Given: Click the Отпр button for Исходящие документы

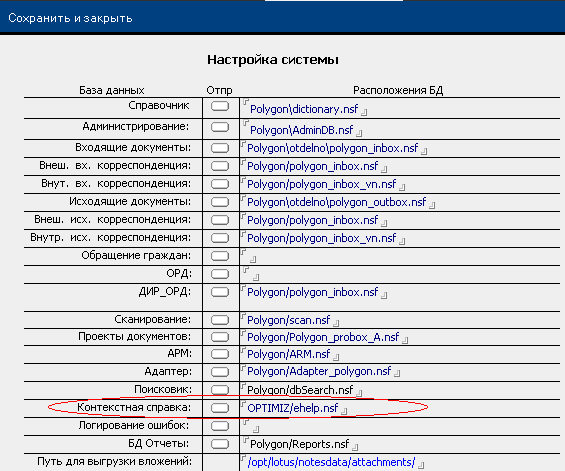Looking at the screenshot, I should 220,202.
